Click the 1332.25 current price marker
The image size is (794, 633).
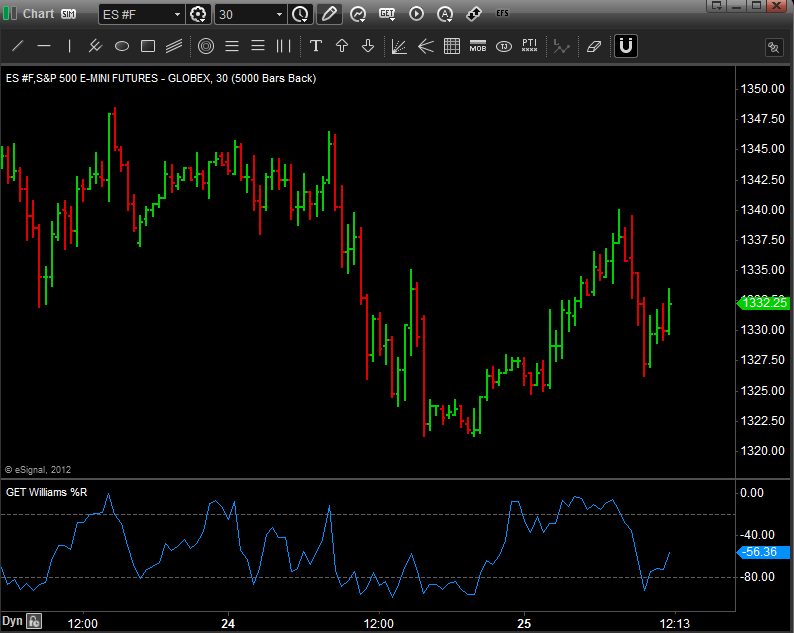point(763,303)
